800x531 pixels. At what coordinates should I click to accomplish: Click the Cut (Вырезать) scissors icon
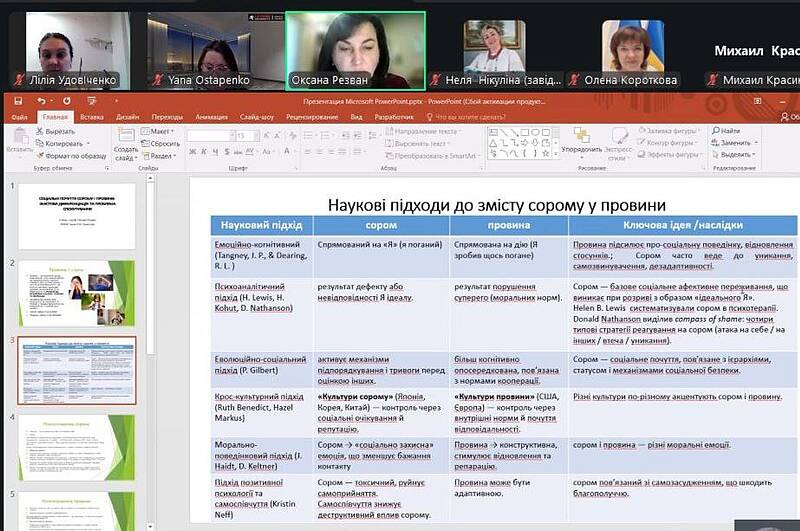point(39,131)
